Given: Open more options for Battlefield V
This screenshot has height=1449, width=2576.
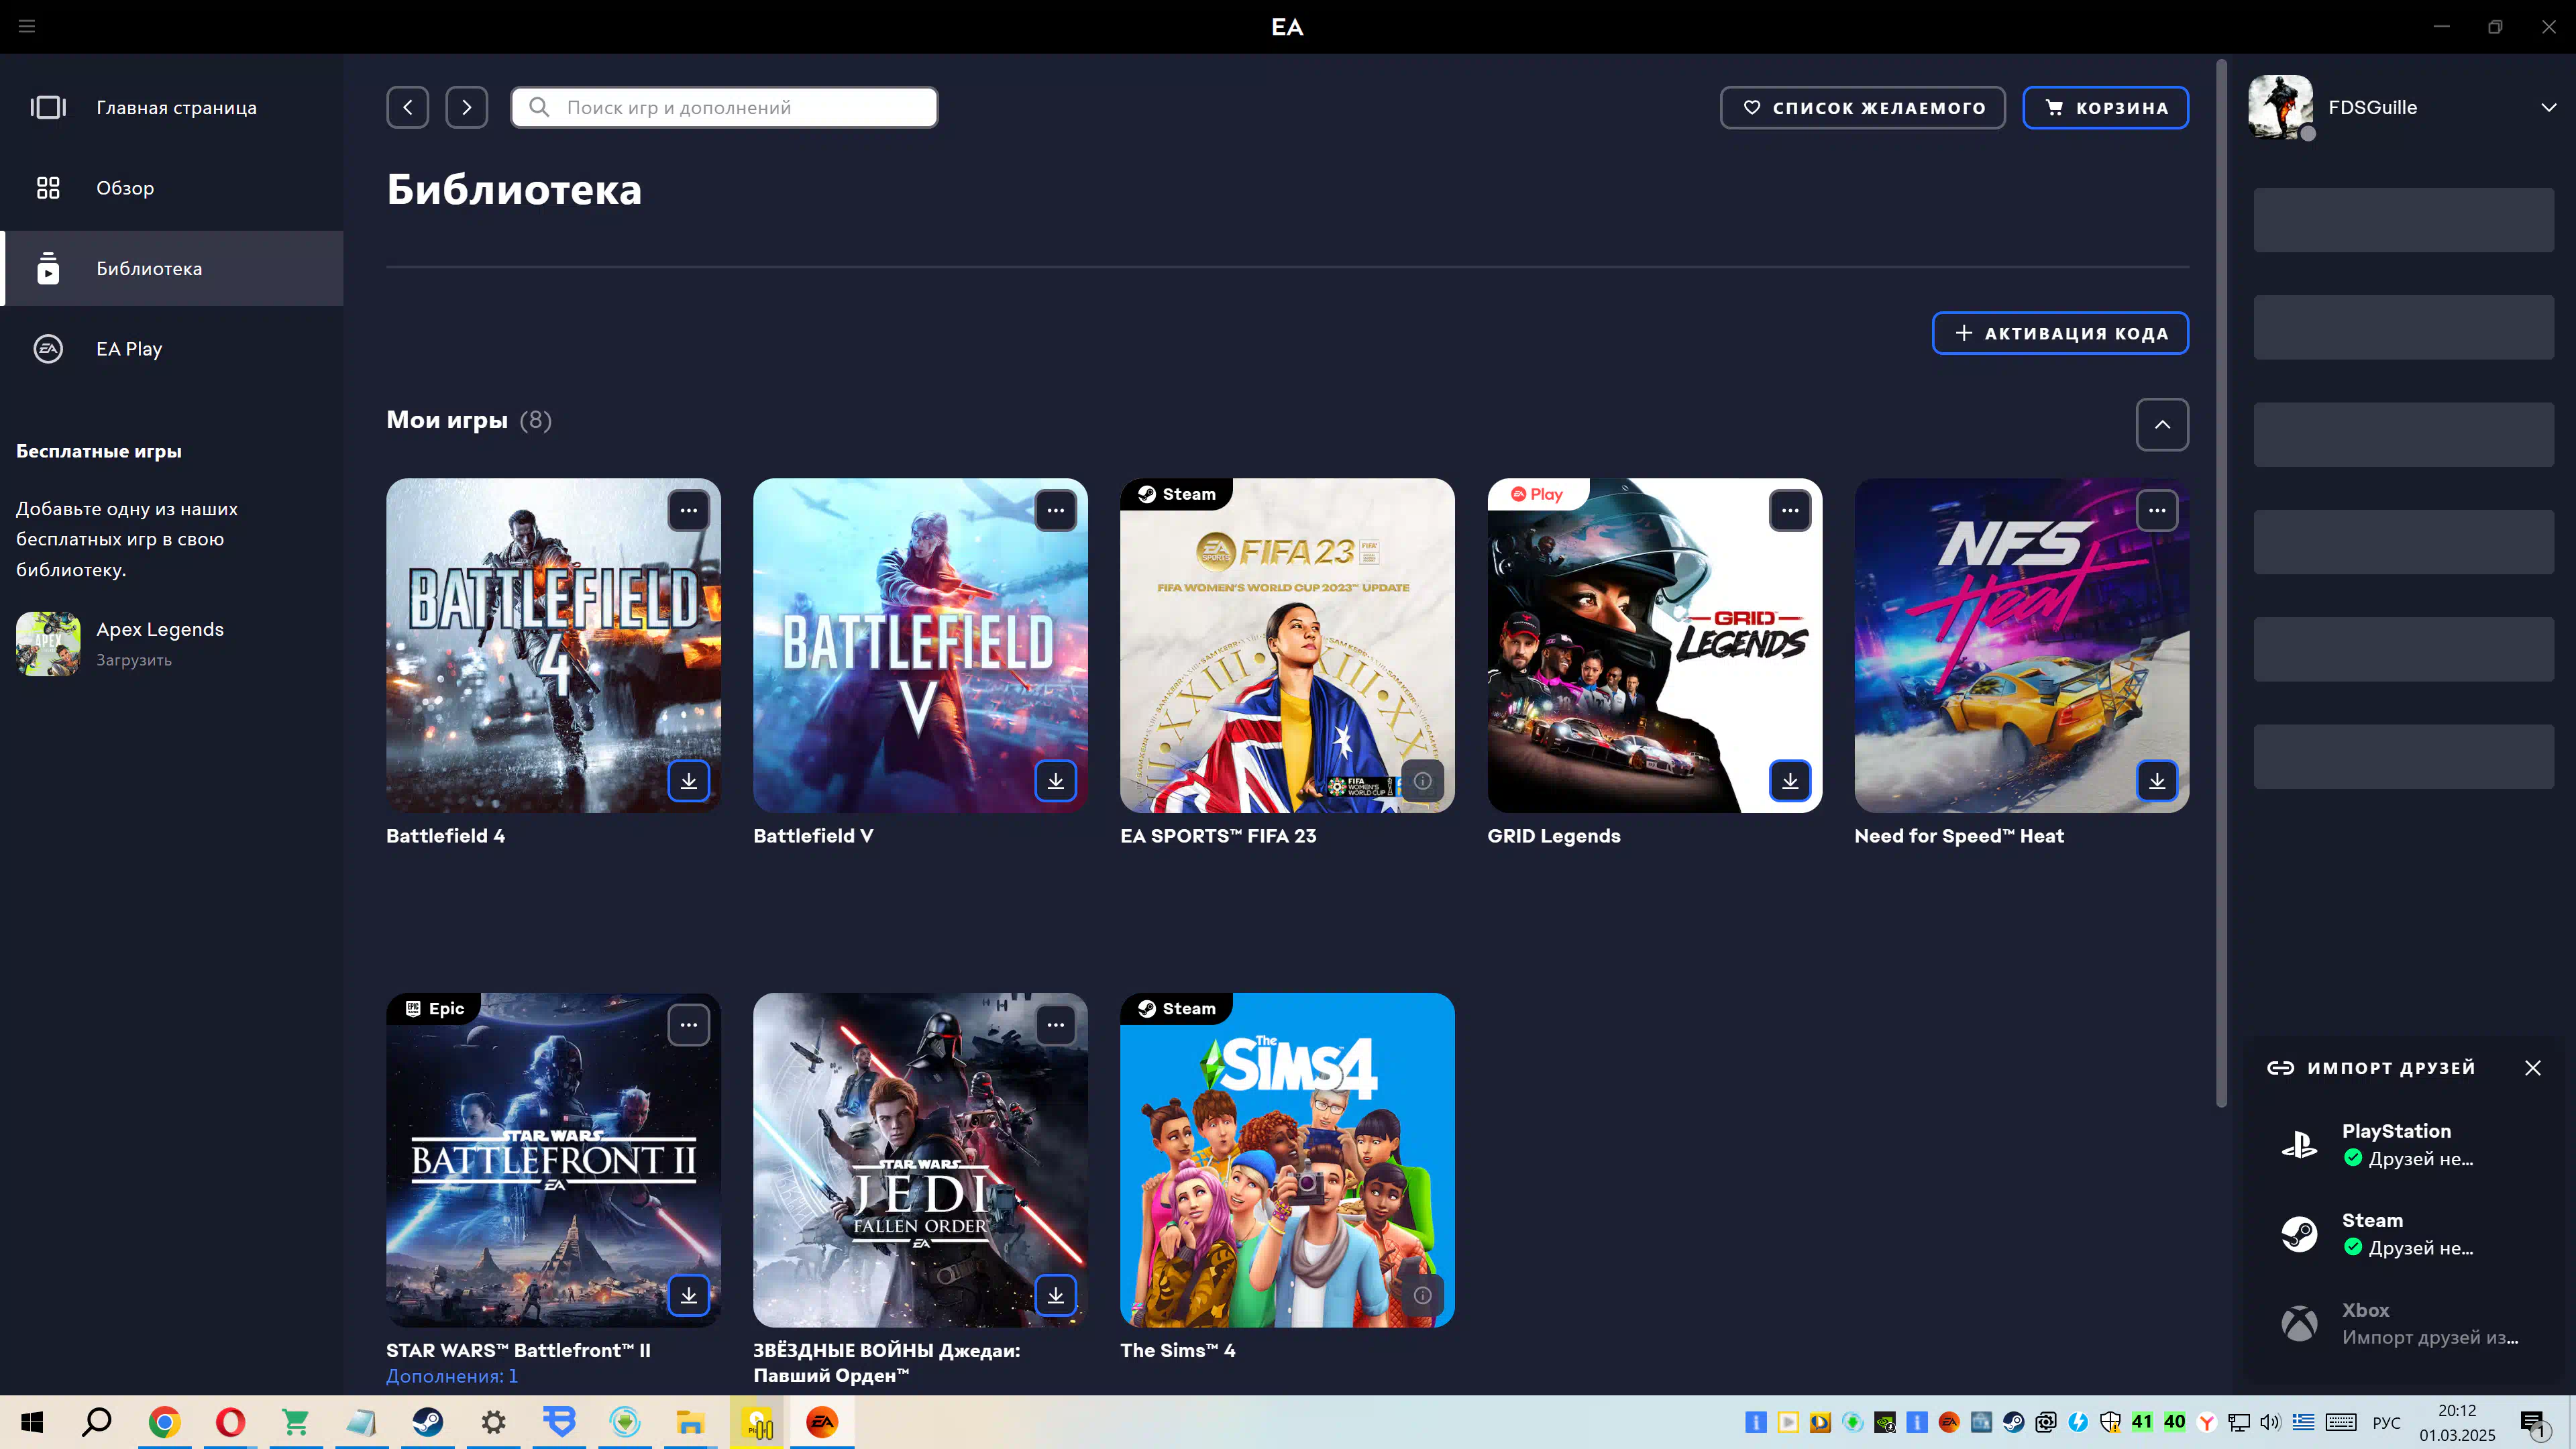Looking at the screenshot, I should tap(1056, 511).
